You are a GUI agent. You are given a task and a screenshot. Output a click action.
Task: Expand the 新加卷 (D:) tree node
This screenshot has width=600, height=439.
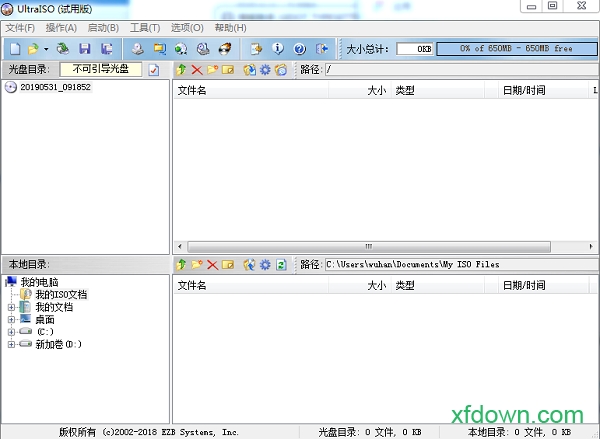click(11, 344)
